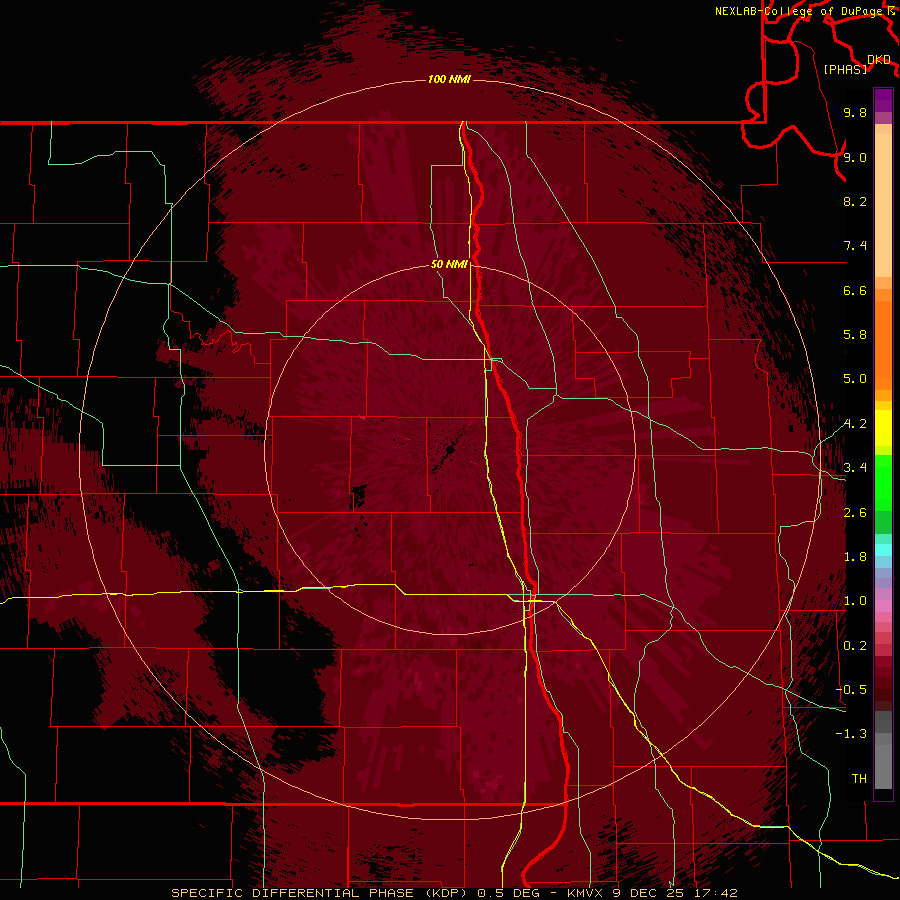This screenshot has width=900, height=900.
Task: Click the 3.4 value on the color scale
Action: (x=855, y=468)
